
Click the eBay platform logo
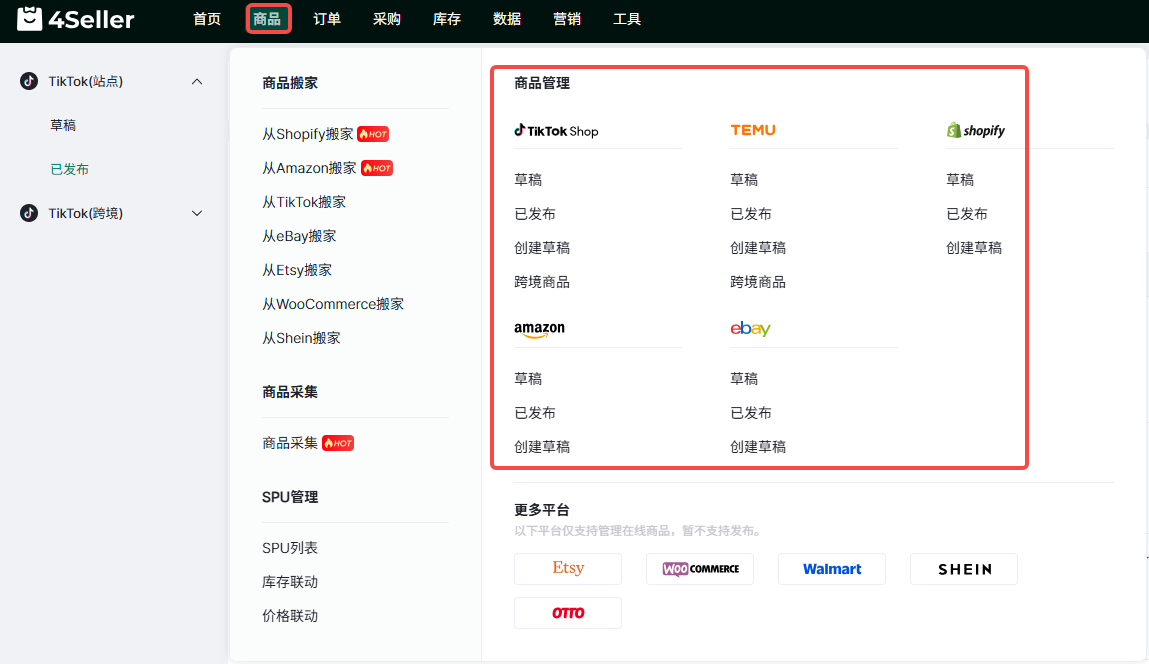tap(750, 329)
